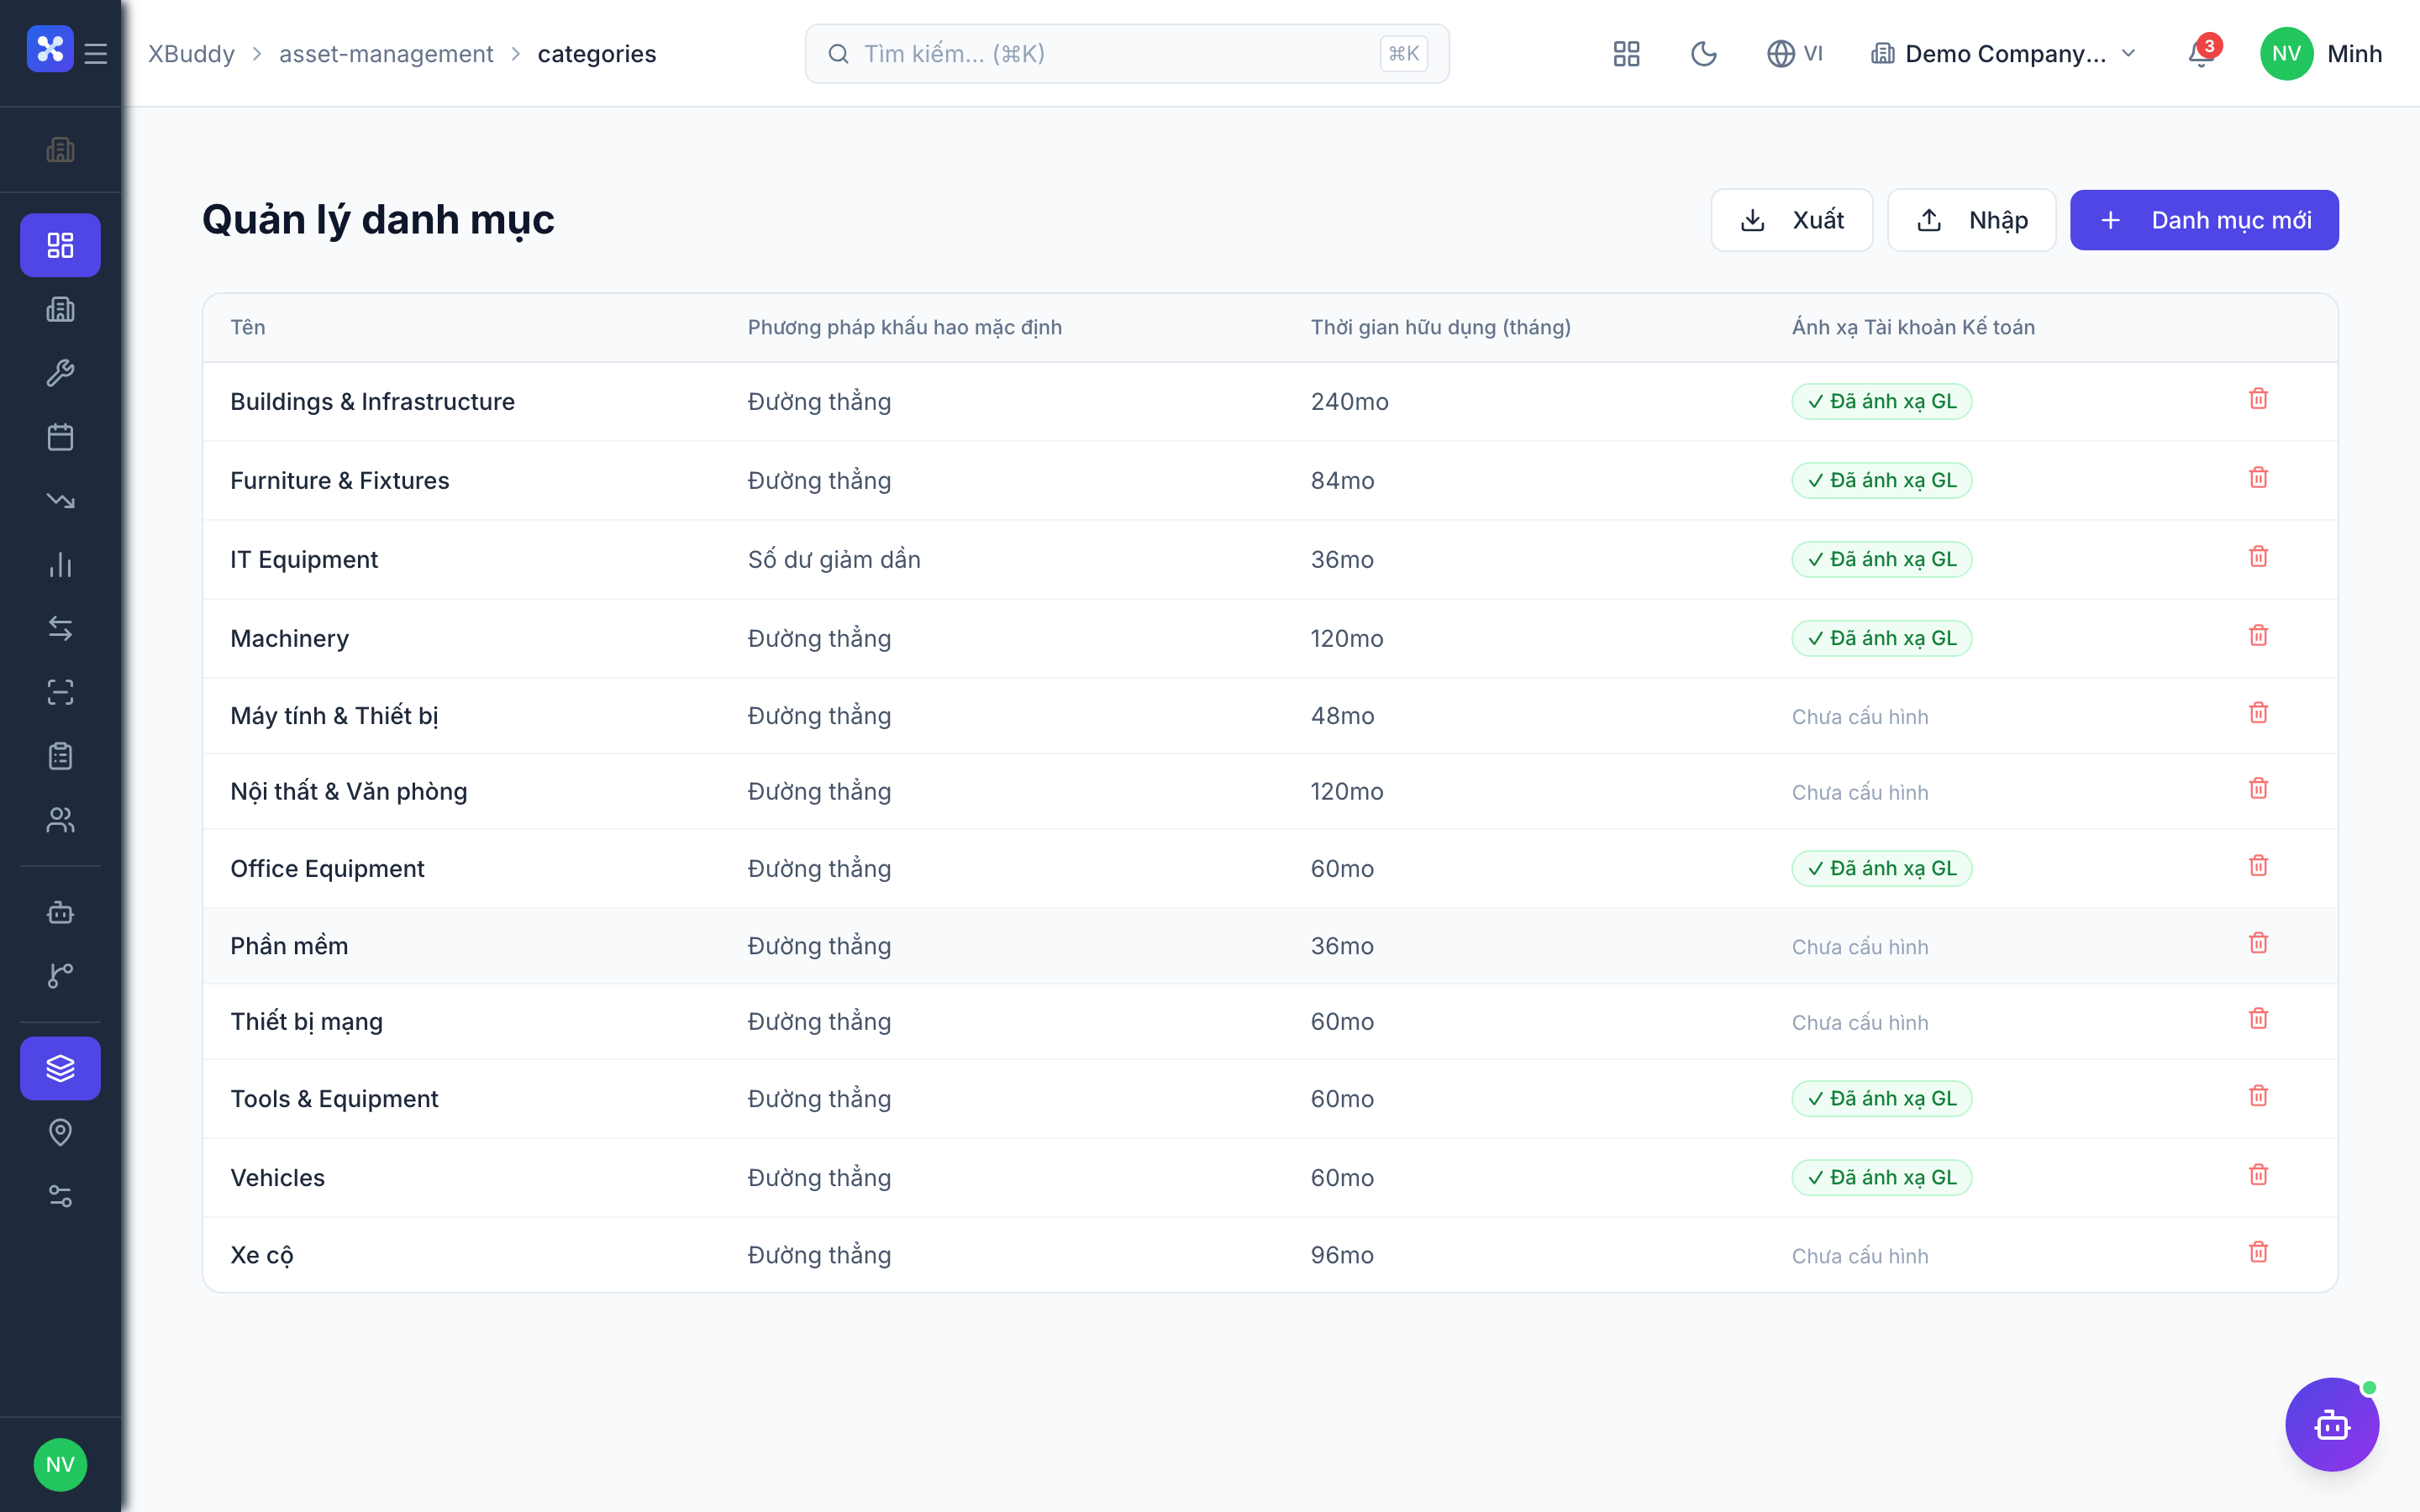Click Đã ánh xạ GL badge for Vehicles
Viewport: 2420px width, 1512px height.
pos(1881,1178)
